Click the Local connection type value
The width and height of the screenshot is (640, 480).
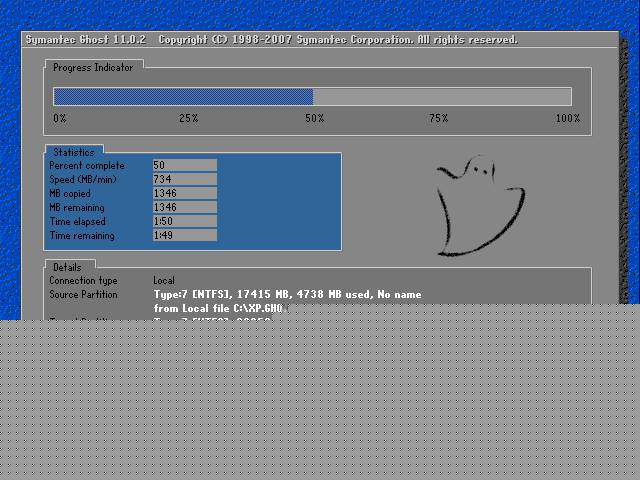click(164, 280)
